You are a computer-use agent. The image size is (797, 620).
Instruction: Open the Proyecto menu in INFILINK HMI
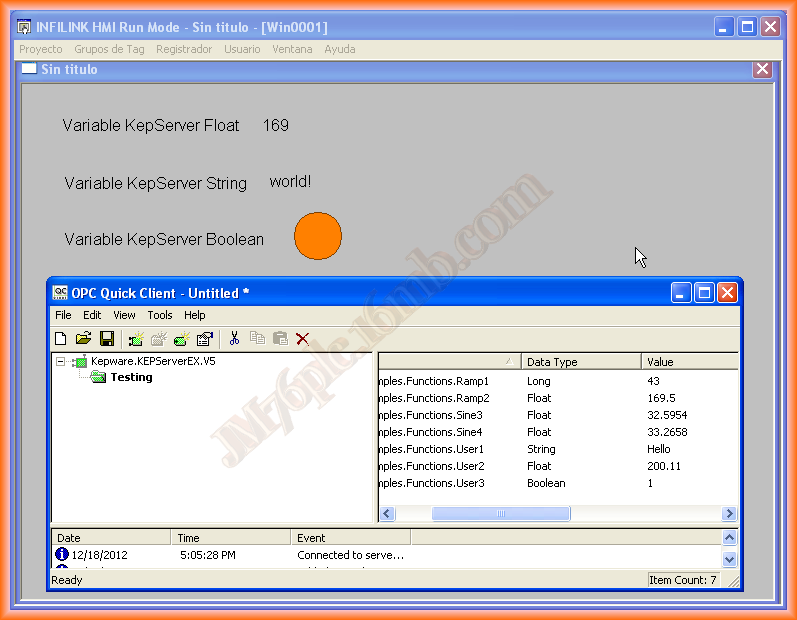click(40, 49)
